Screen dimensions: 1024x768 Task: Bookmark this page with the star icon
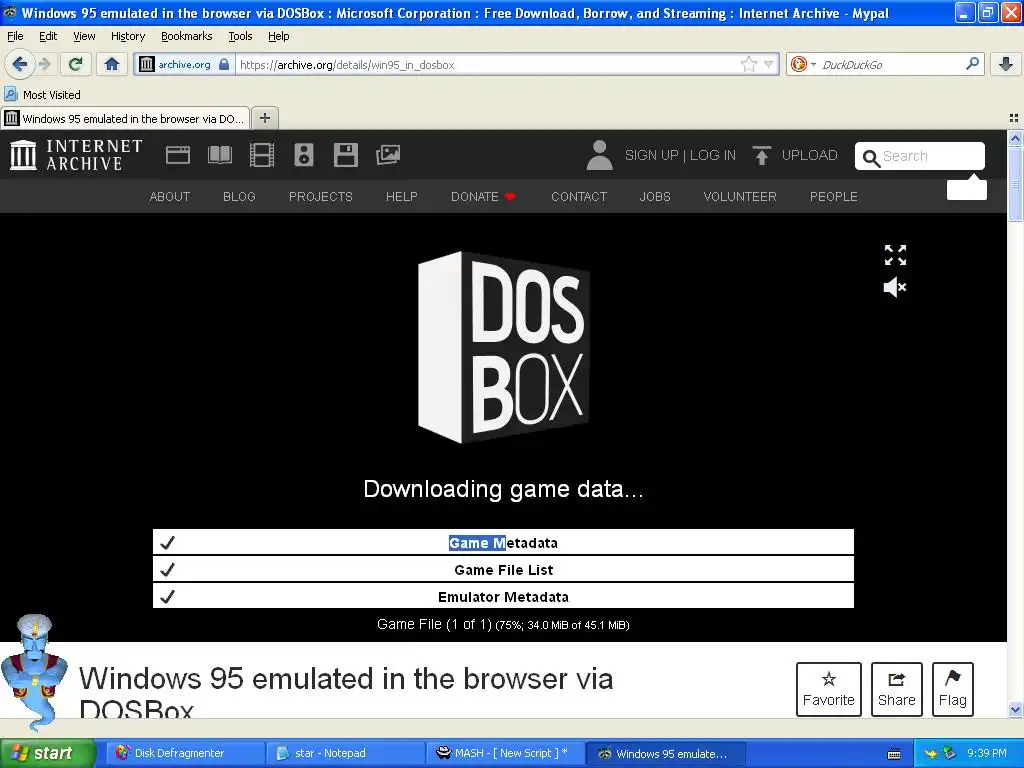click(x=748, y=64)
